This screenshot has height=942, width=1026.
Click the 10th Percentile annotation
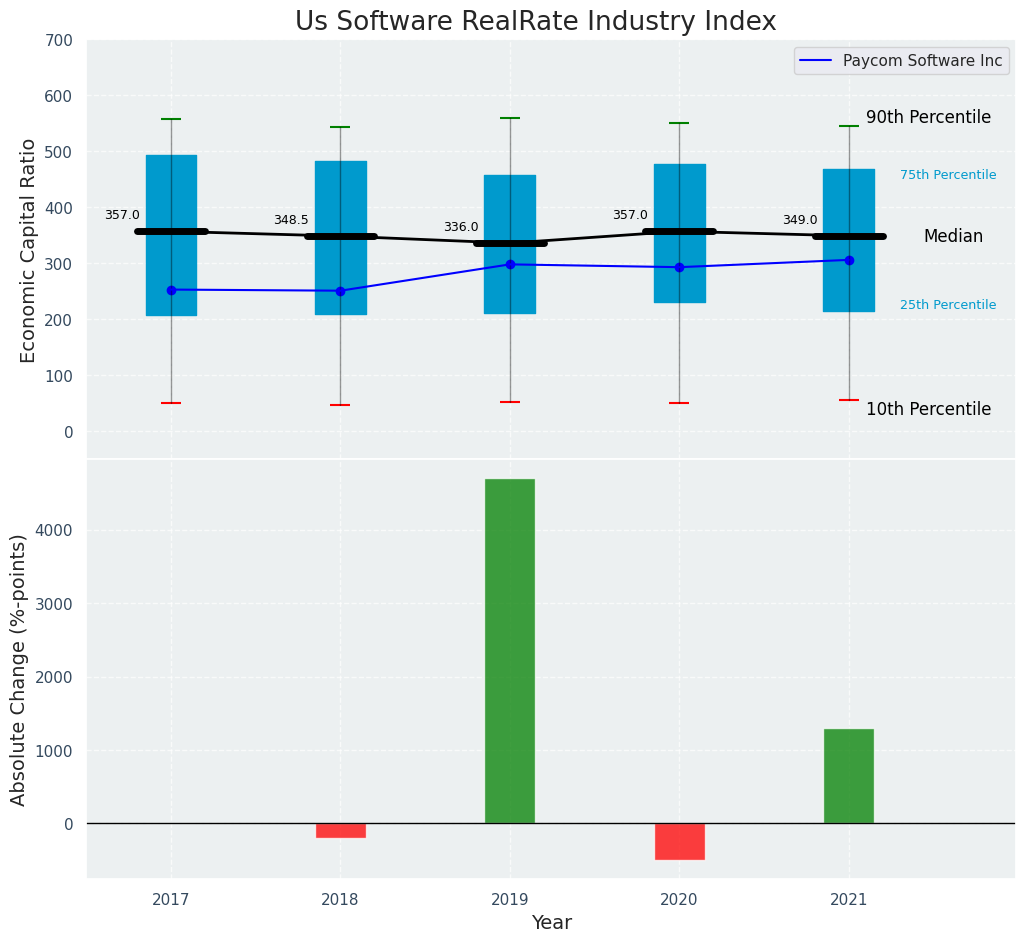click(928, 409)
